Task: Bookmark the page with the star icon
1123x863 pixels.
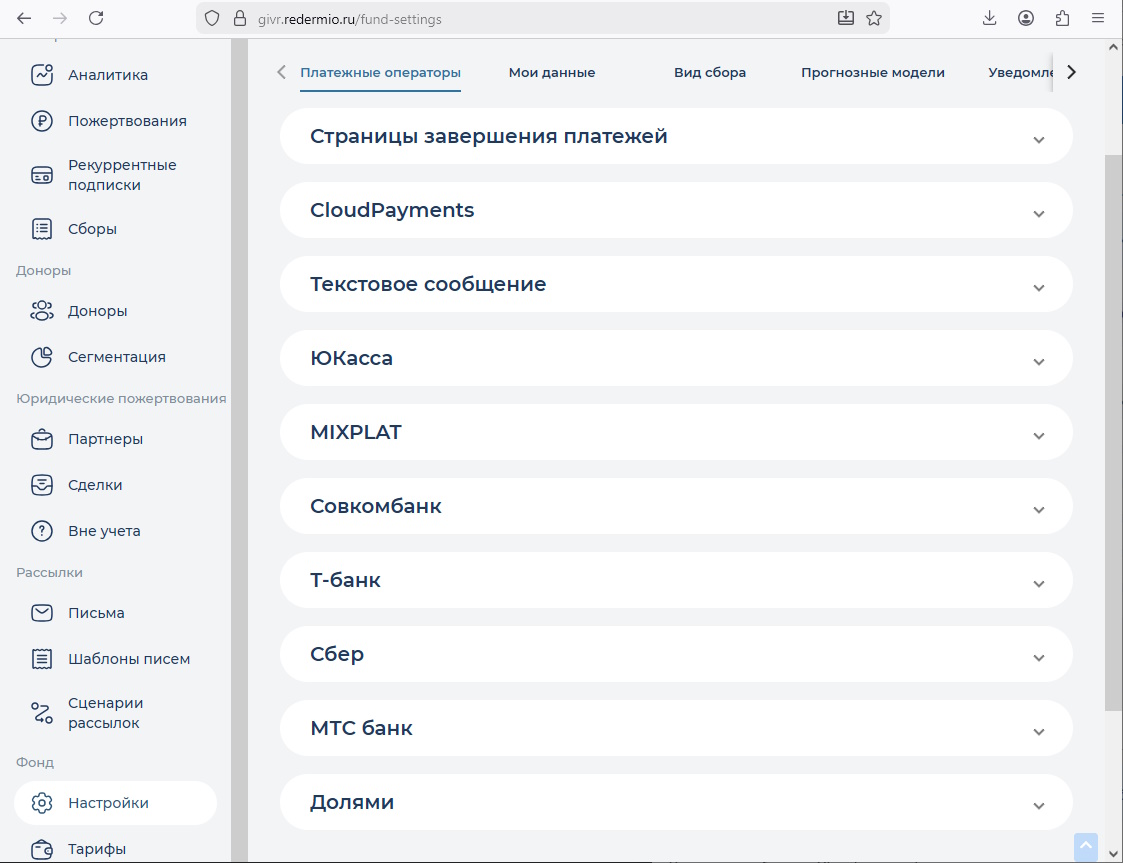Action: tap(874, 19)
